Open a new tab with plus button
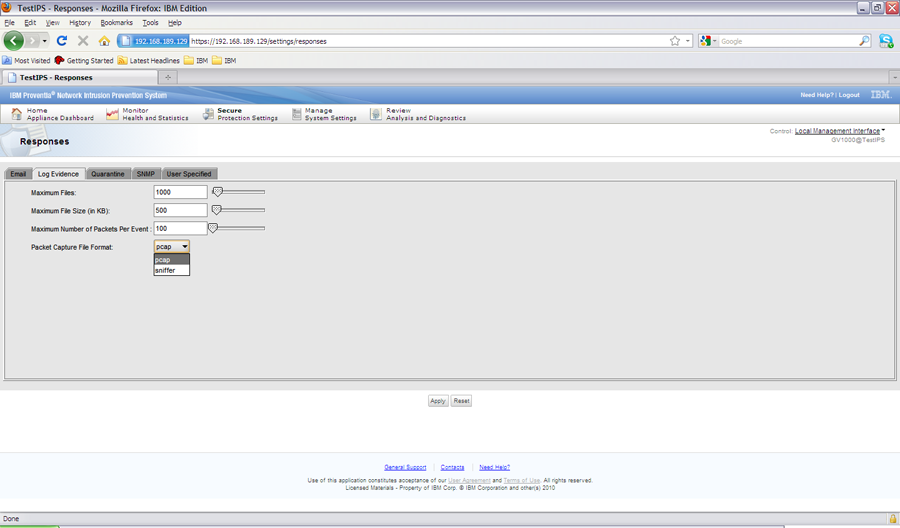 168,77
